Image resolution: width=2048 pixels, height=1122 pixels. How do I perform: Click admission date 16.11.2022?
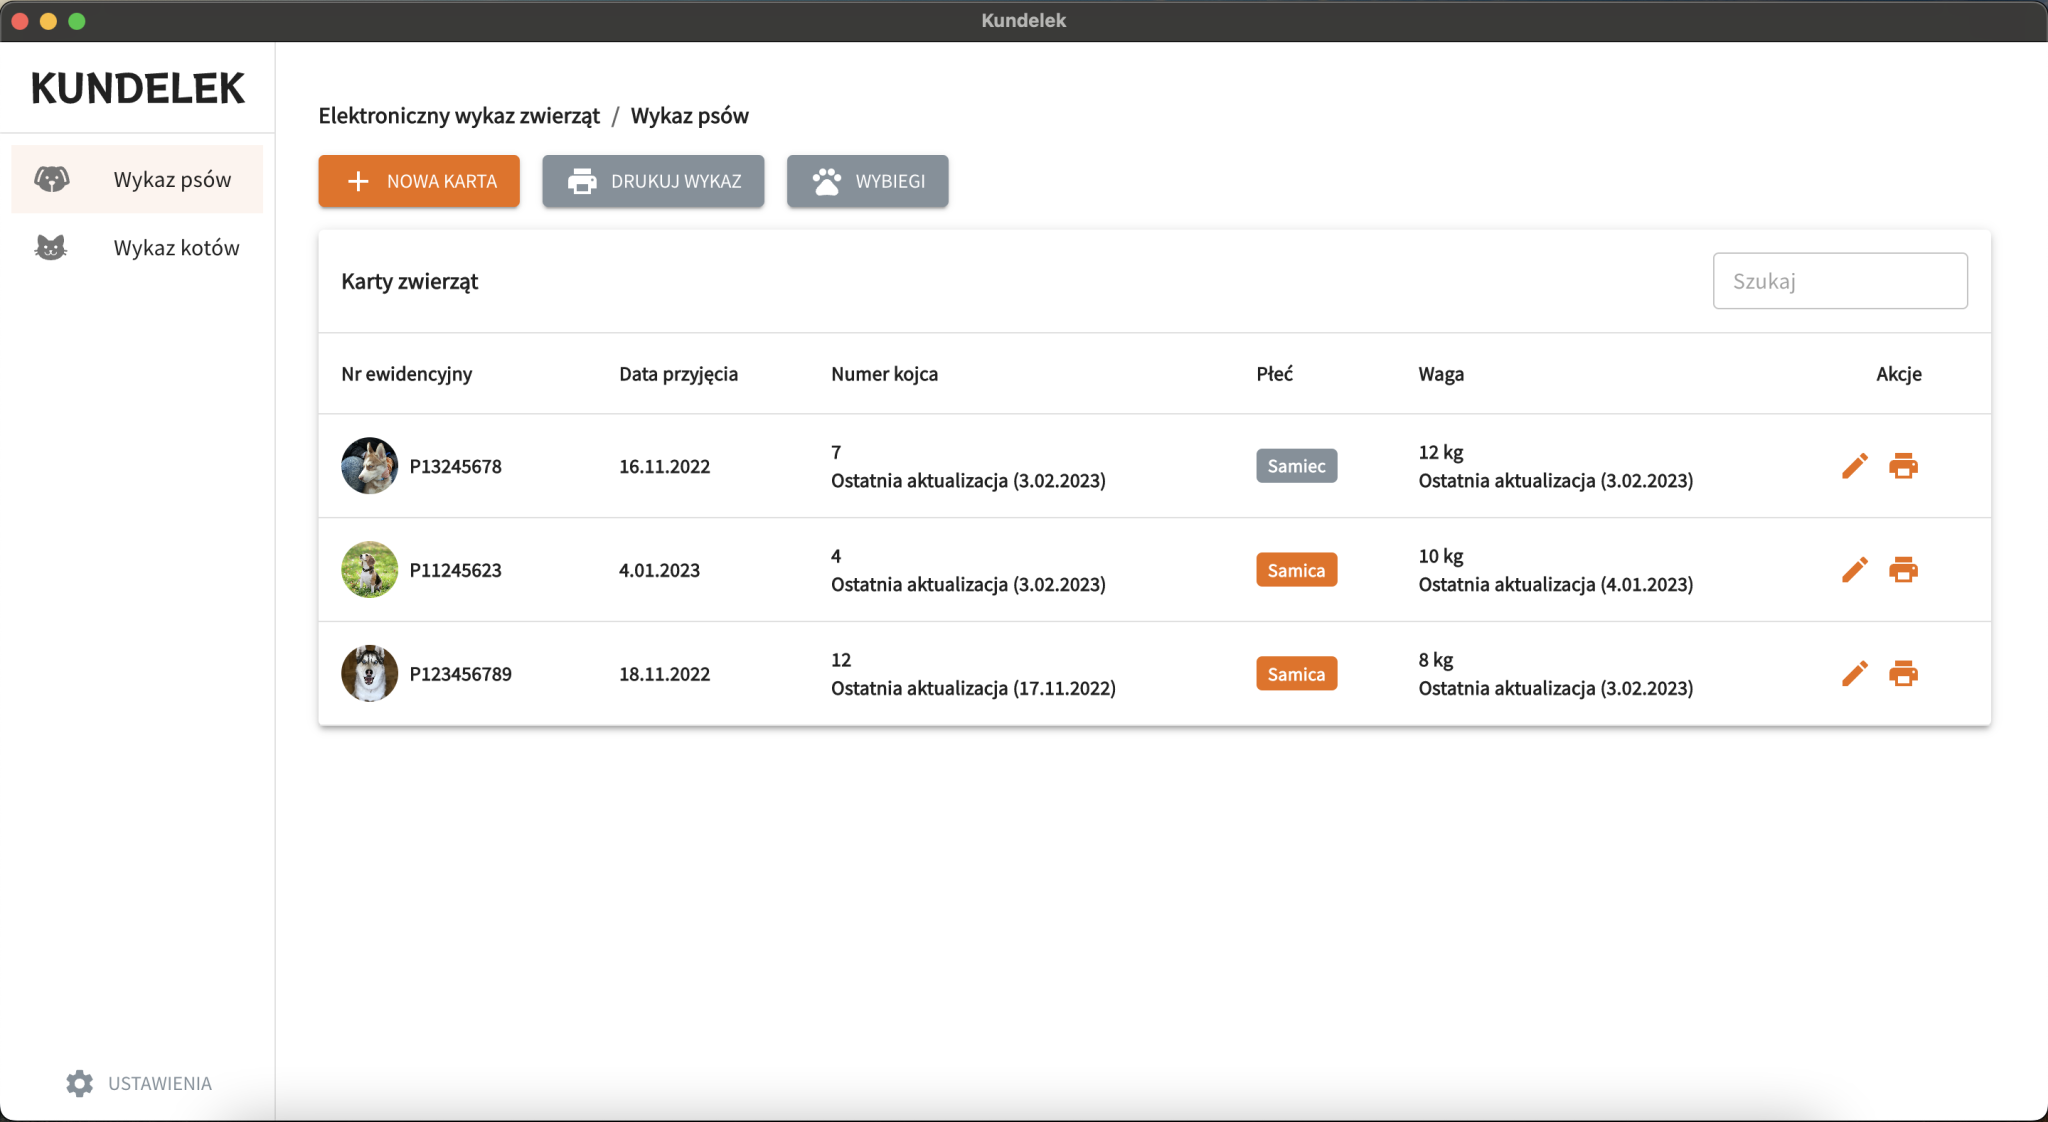pyautogui.click(x=664, y=467)
